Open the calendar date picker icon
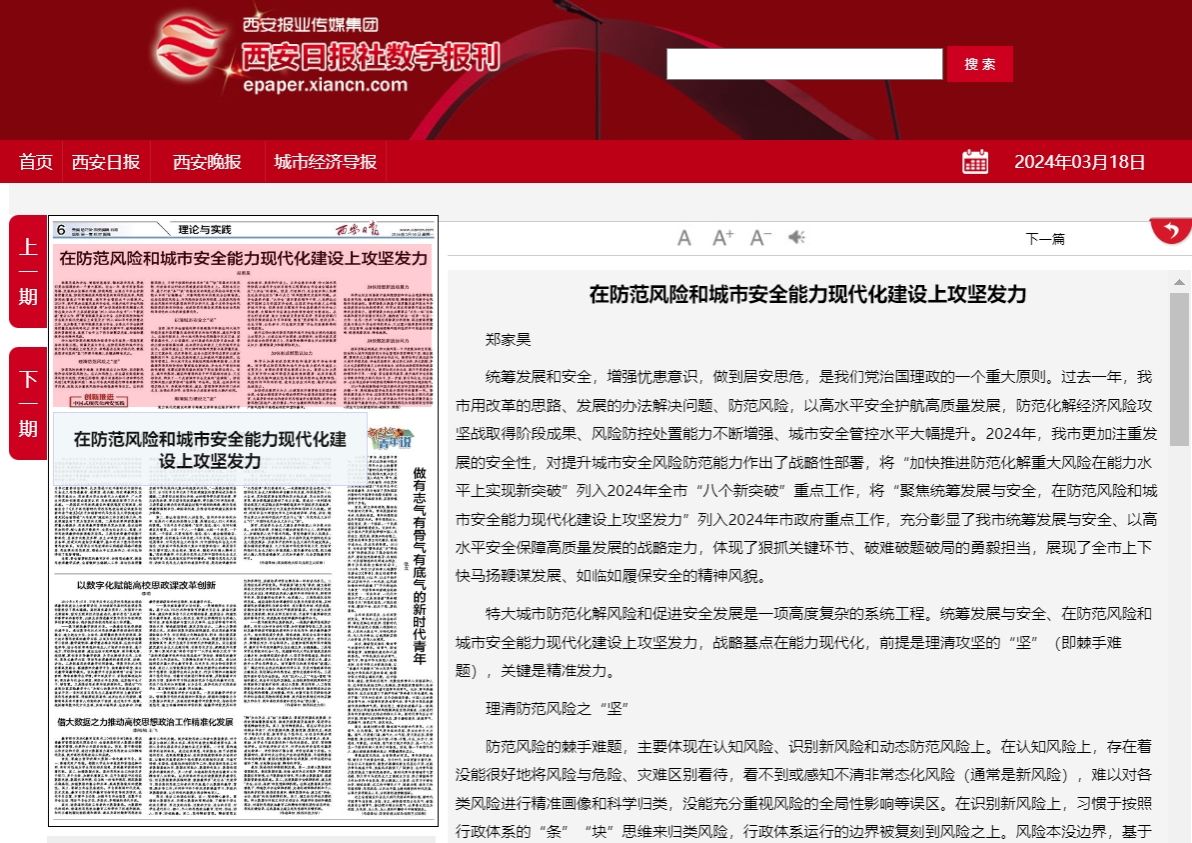Image resolution: width=1192 pixels, height=843 pixels. 975,162
